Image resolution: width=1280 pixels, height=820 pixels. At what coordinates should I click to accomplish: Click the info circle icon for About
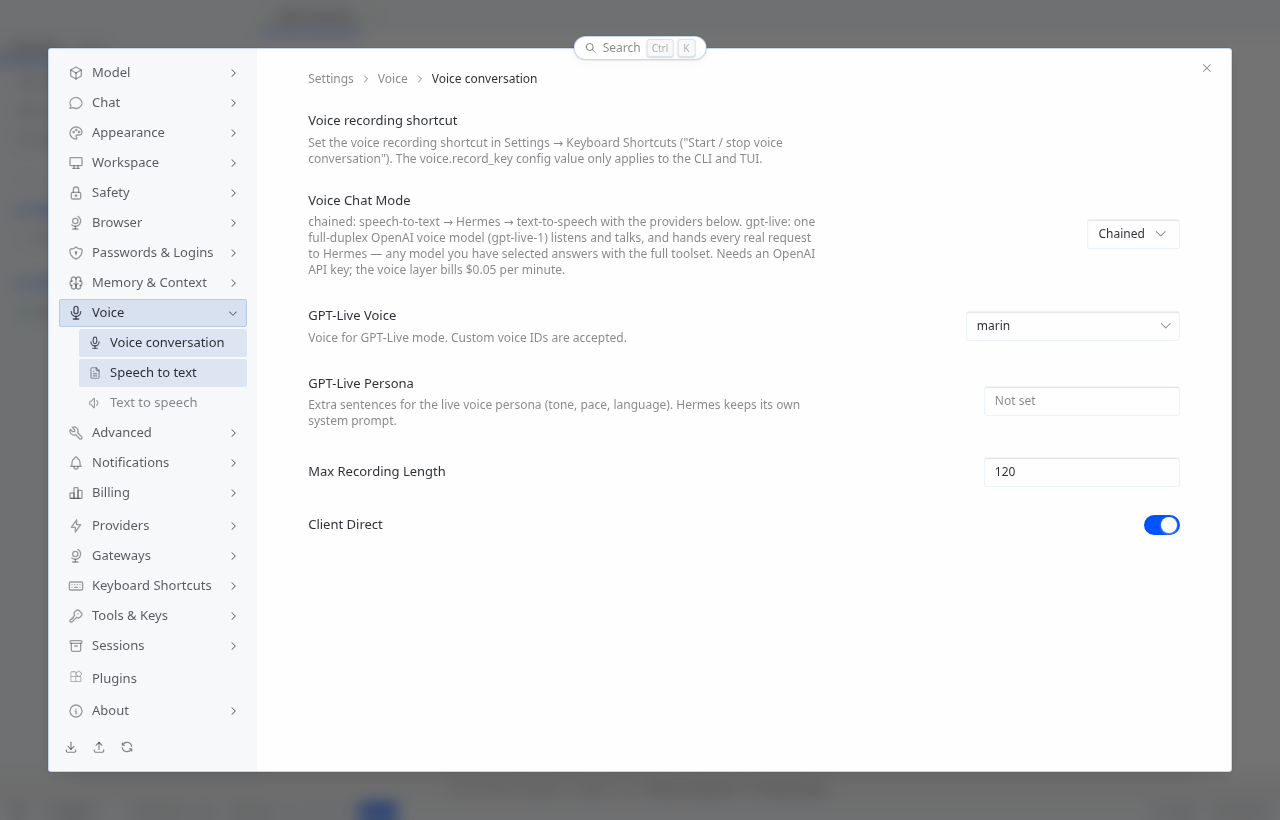tap(76, 711)
